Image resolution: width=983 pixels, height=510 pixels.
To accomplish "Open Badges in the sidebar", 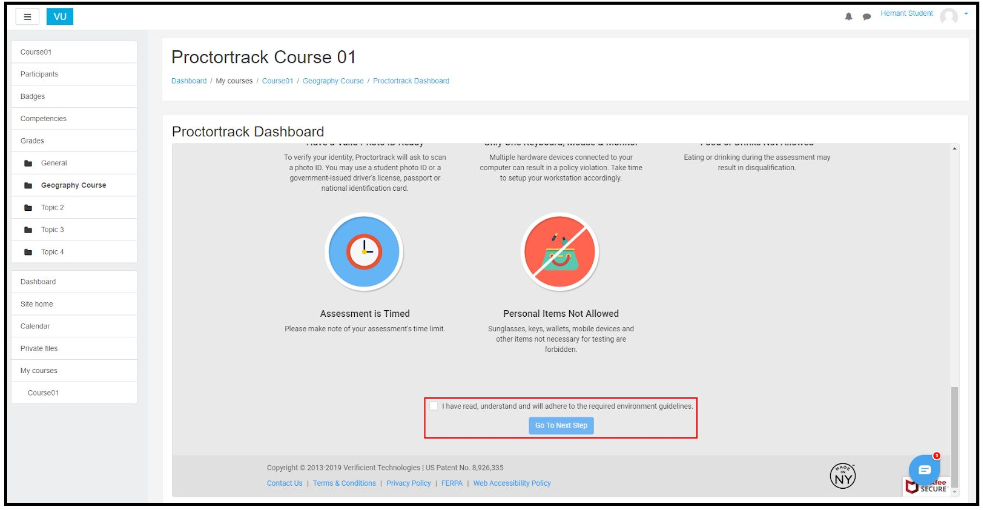I will [x=74, y=96].
